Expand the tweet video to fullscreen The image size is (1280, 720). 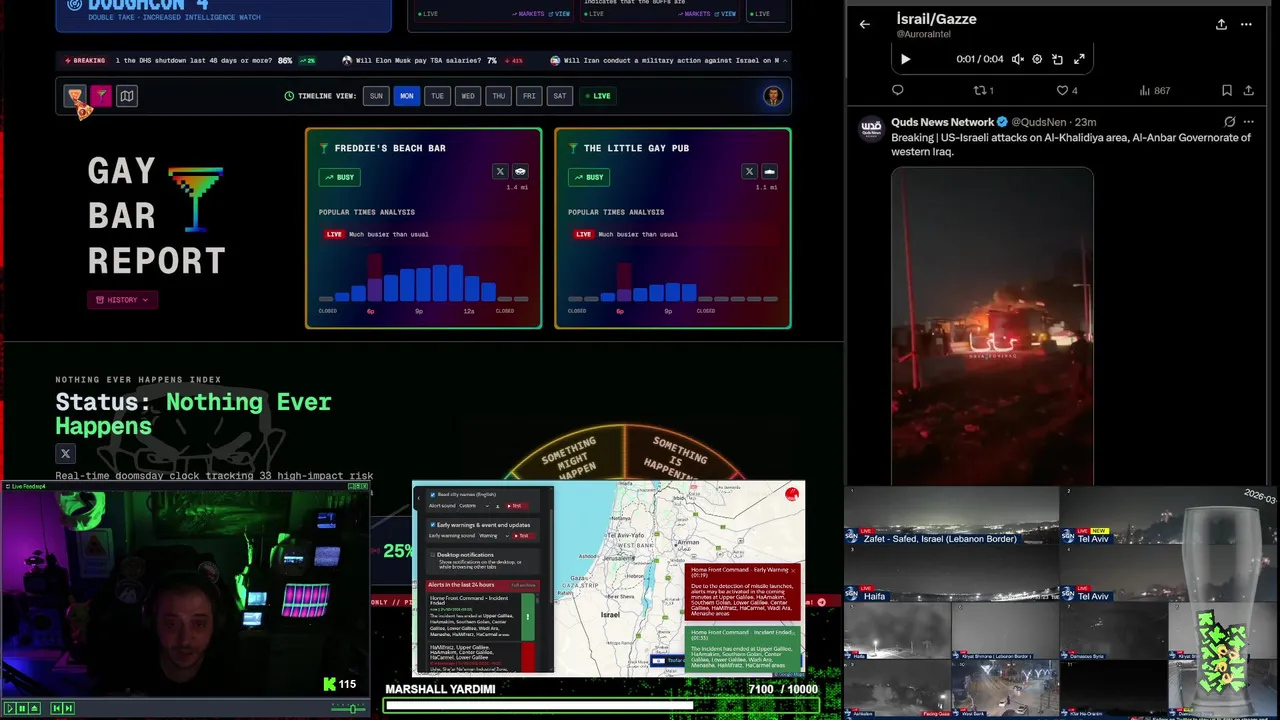(x=1079, y=59)
